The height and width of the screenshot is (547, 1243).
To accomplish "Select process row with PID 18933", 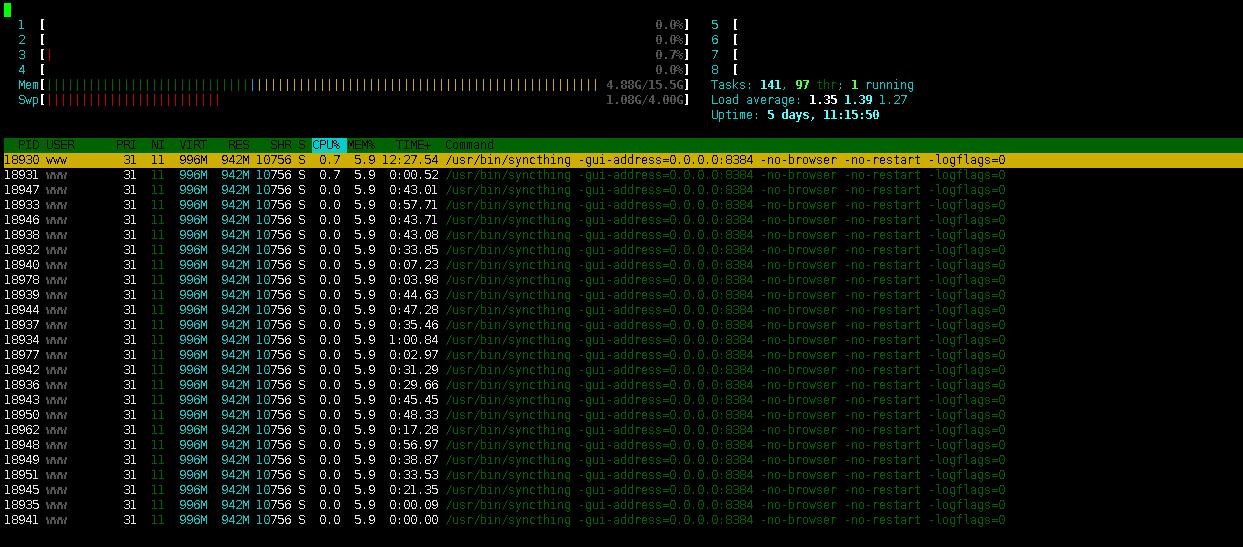I will (x=505, y=205).
